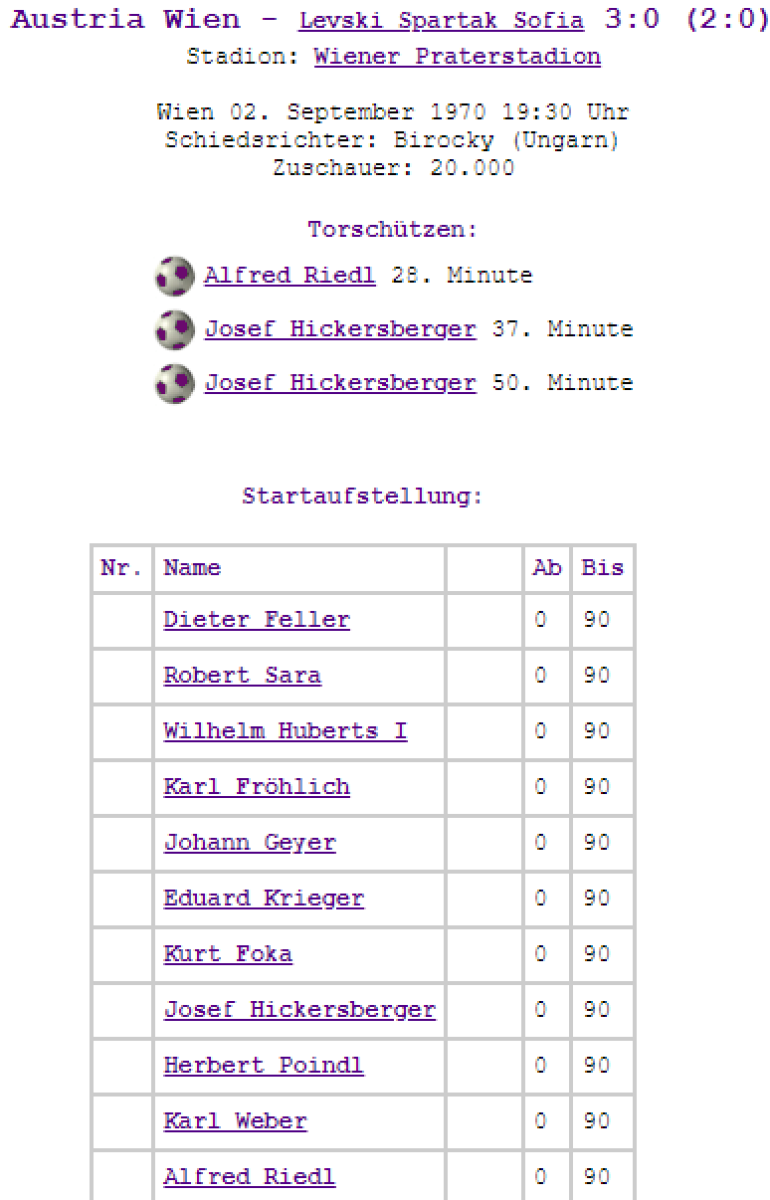Screen dimensions: 770x1200
Task: Open Eduard Krieger player page
Action: [x=264, y=899]
